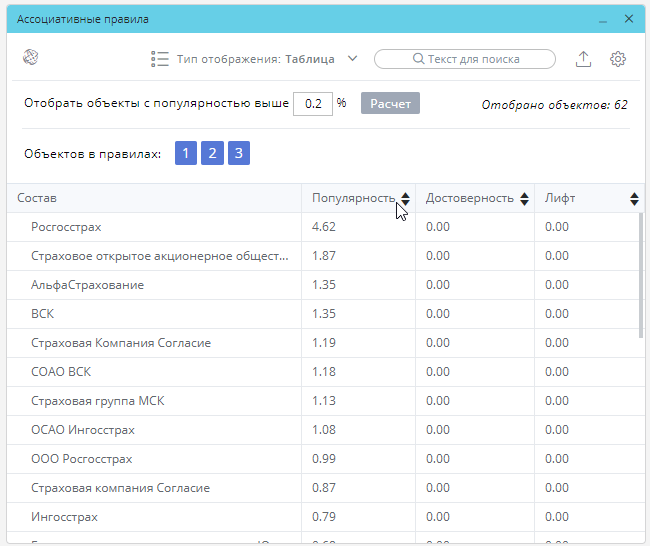Open the Таблица display type selector
650x546 pixels.
tap(309, 59)
